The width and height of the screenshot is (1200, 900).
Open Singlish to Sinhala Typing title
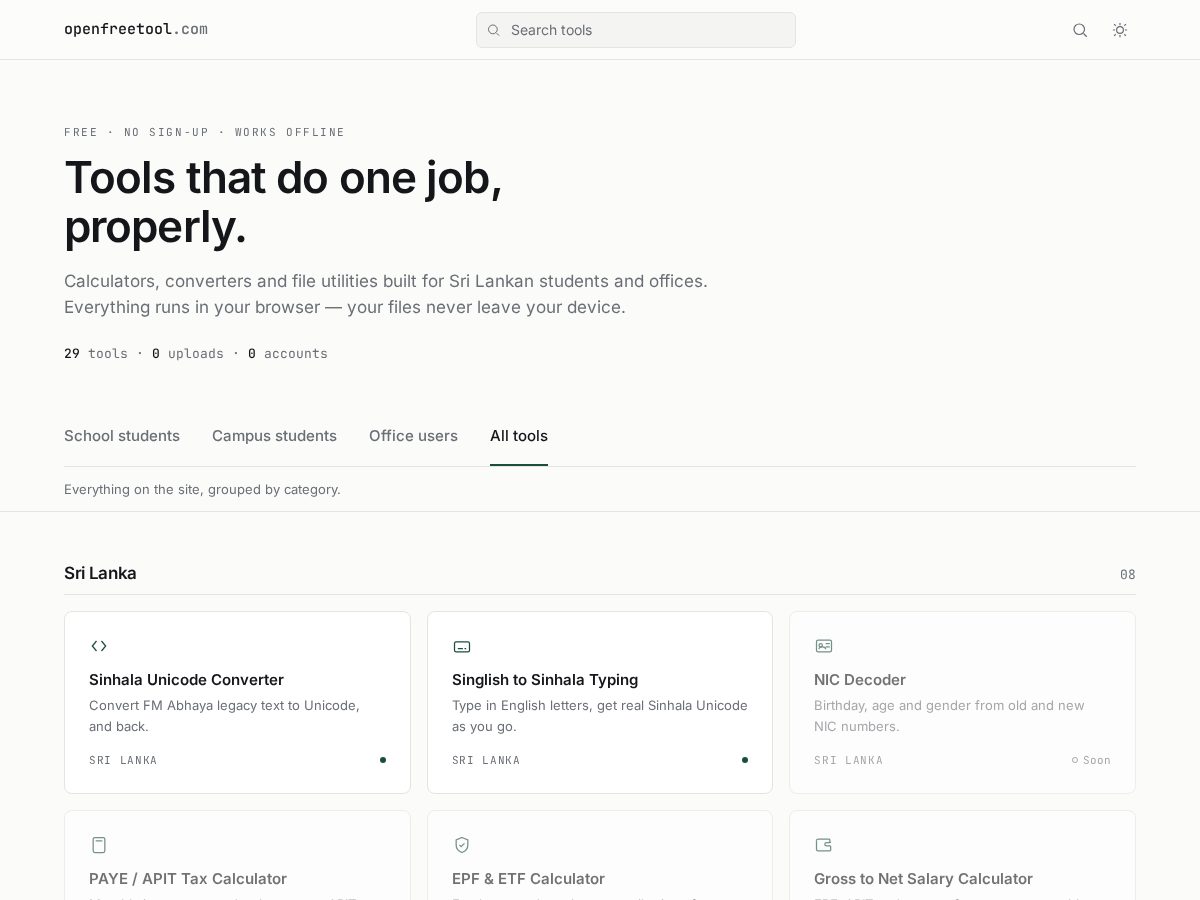tap(545, 680)
